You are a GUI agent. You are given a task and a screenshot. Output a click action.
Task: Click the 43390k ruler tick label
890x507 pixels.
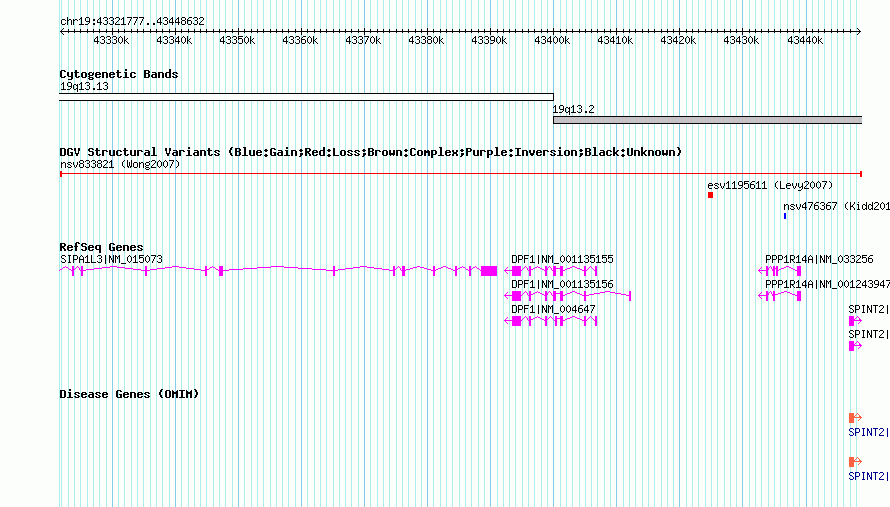click(489, 40)
